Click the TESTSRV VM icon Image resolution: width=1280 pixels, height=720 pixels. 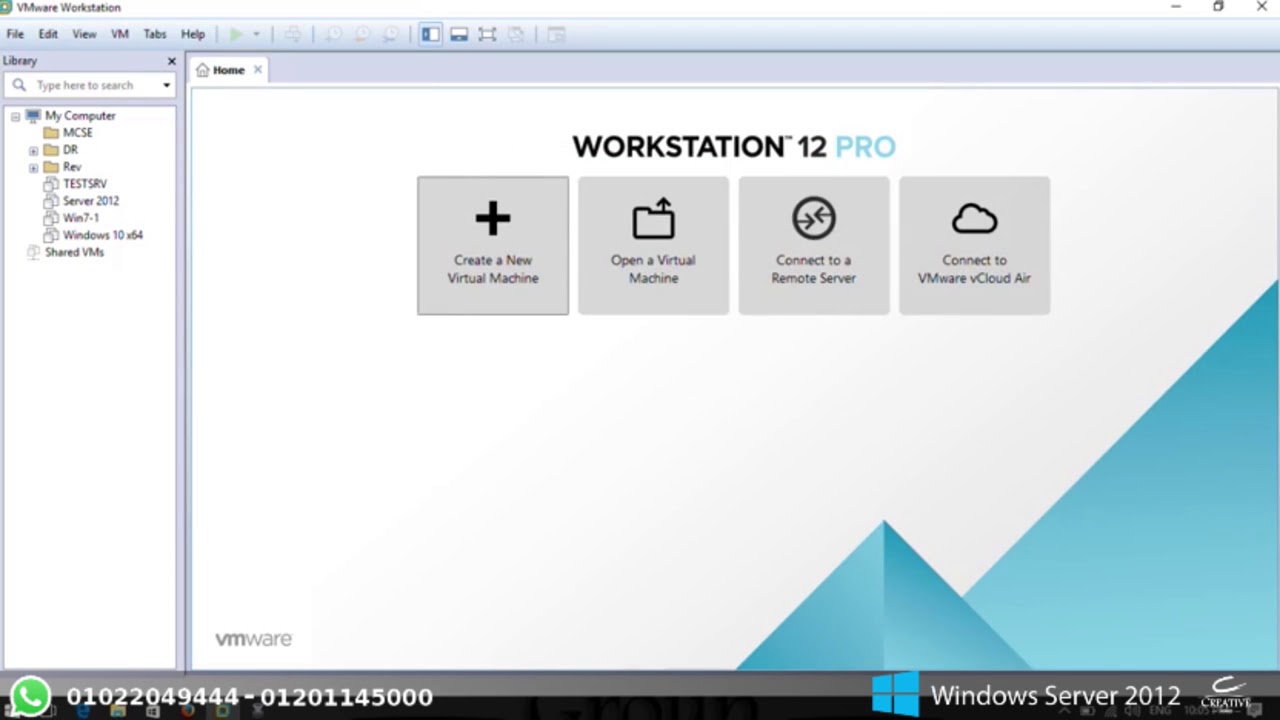[51, 184]
